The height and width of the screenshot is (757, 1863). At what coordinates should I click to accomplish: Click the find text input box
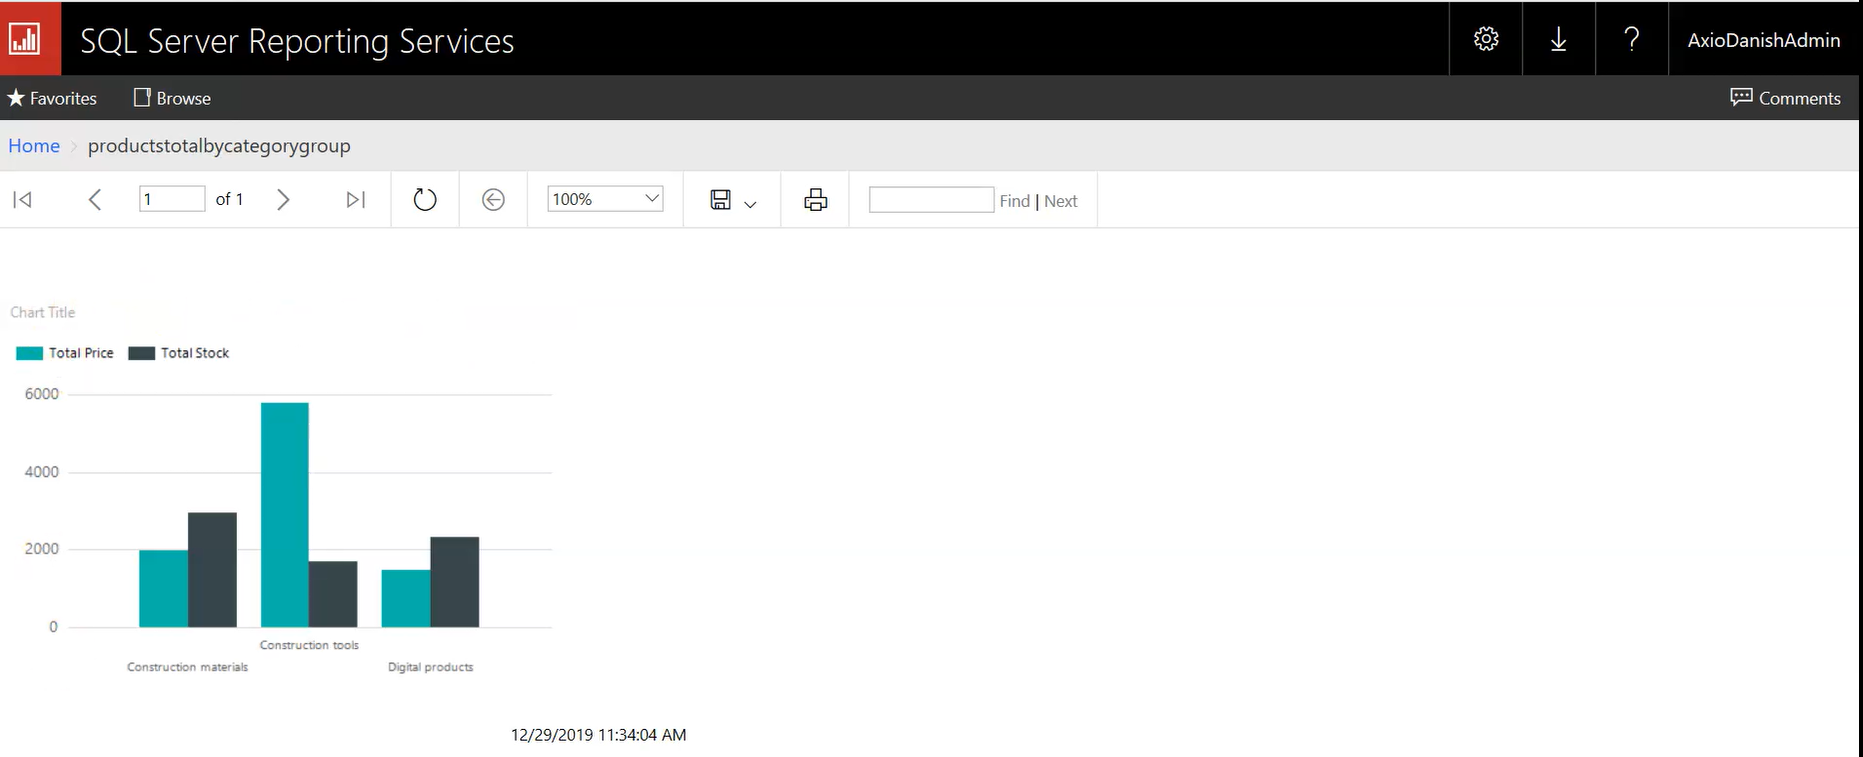click(x=931, y=200)
